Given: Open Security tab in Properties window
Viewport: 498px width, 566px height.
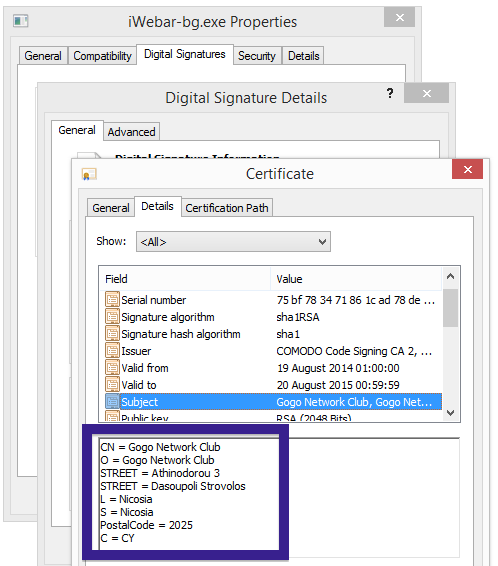Looking at the screenshot, I should [257, 56].
